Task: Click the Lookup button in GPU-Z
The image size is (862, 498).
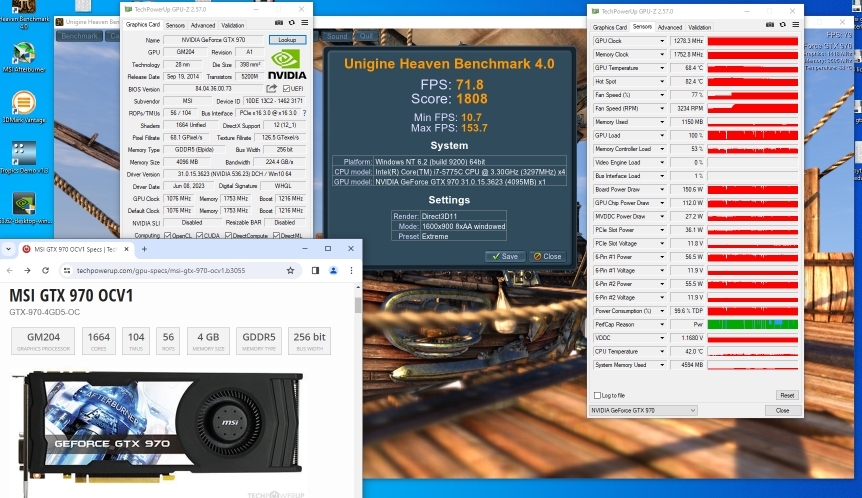Action: [x=287, y=40]
